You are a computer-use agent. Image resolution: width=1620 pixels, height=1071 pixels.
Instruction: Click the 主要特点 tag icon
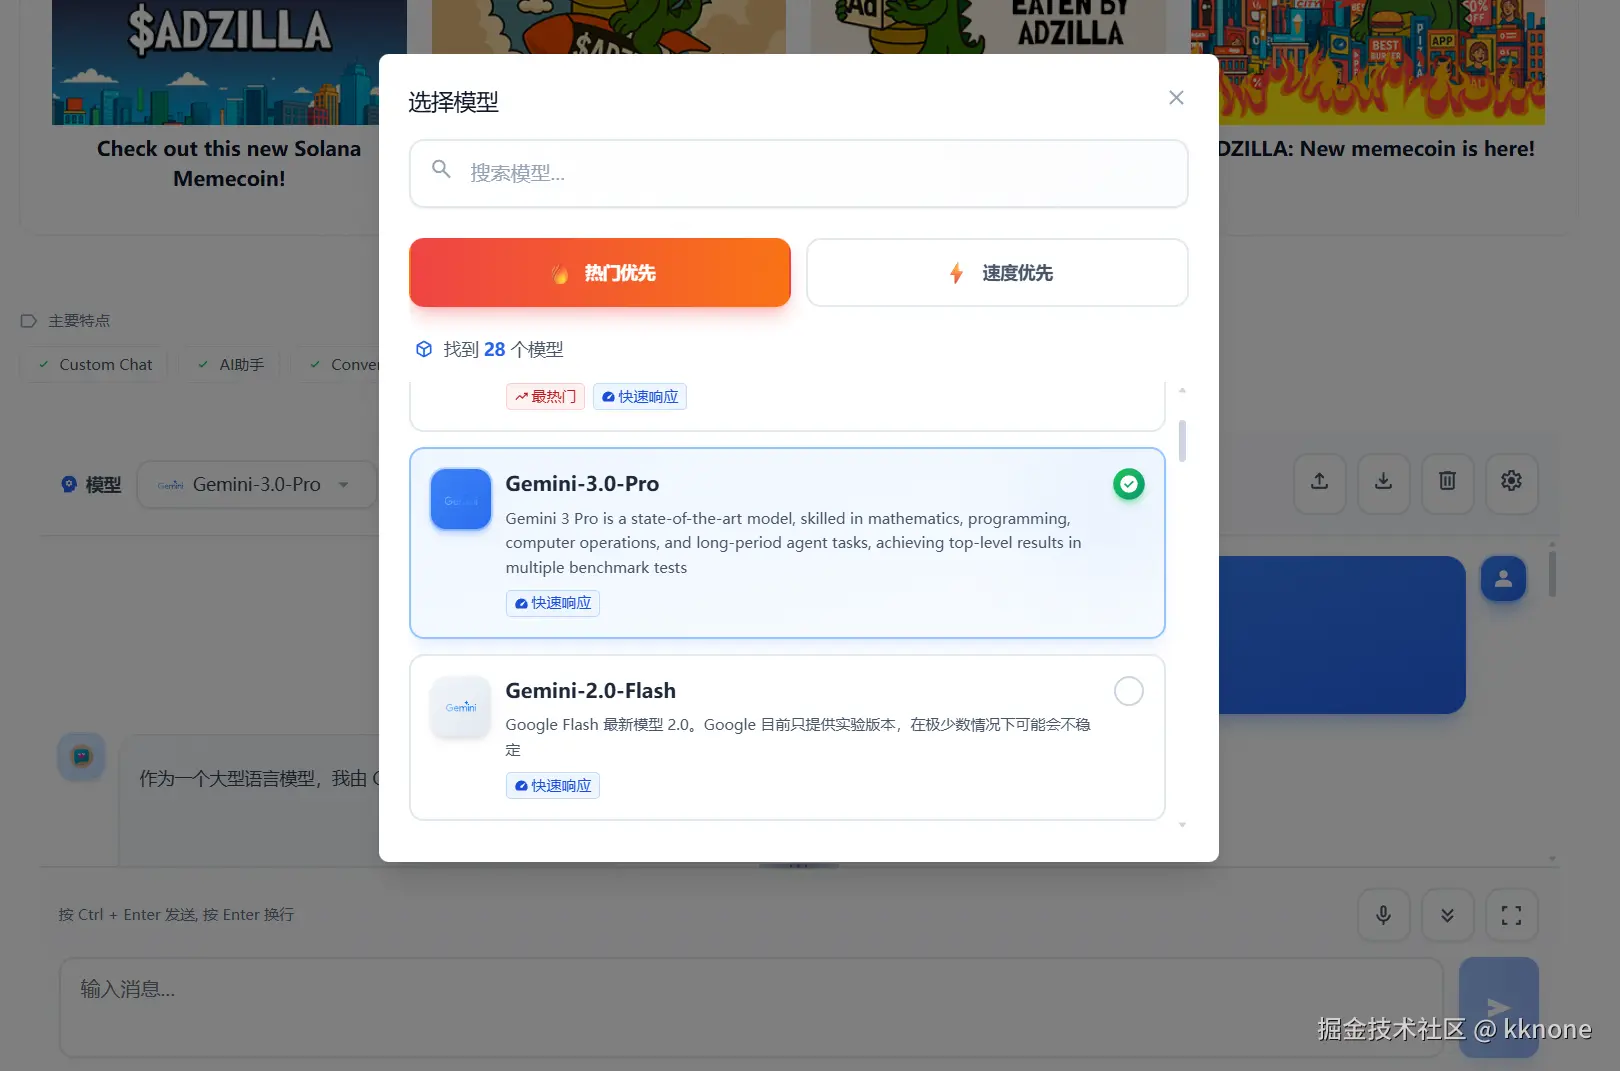click(x=28, y=321)
